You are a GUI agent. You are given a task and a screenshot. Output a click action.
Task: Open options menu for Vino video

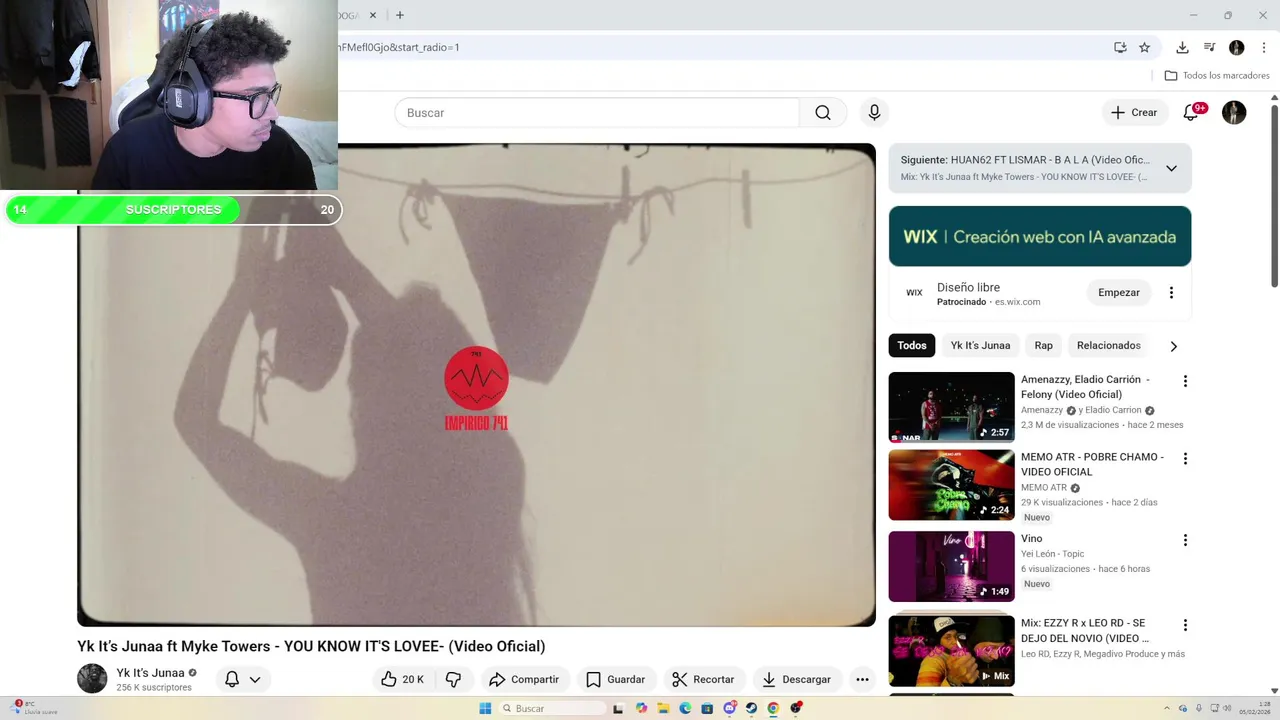(1185, 540)
